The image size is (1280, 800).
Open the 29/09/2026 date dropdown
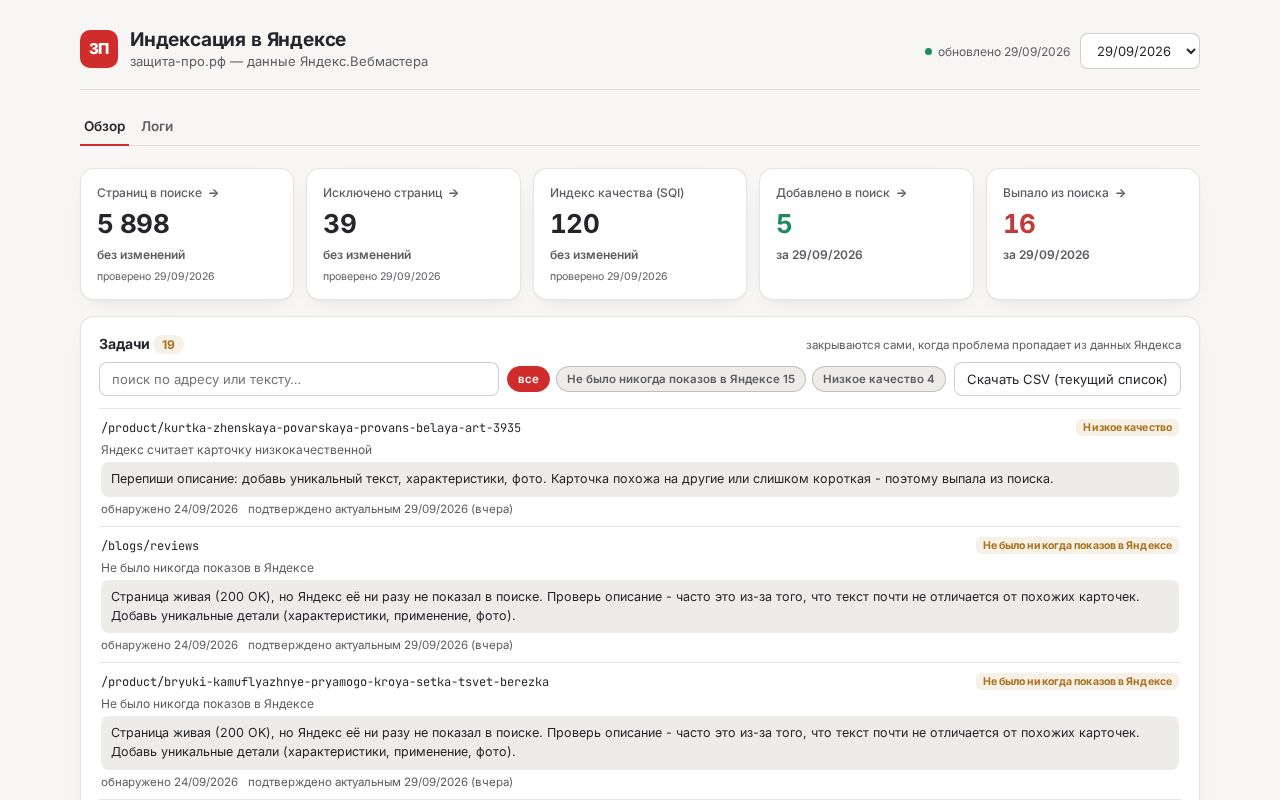pos(1139,51)
